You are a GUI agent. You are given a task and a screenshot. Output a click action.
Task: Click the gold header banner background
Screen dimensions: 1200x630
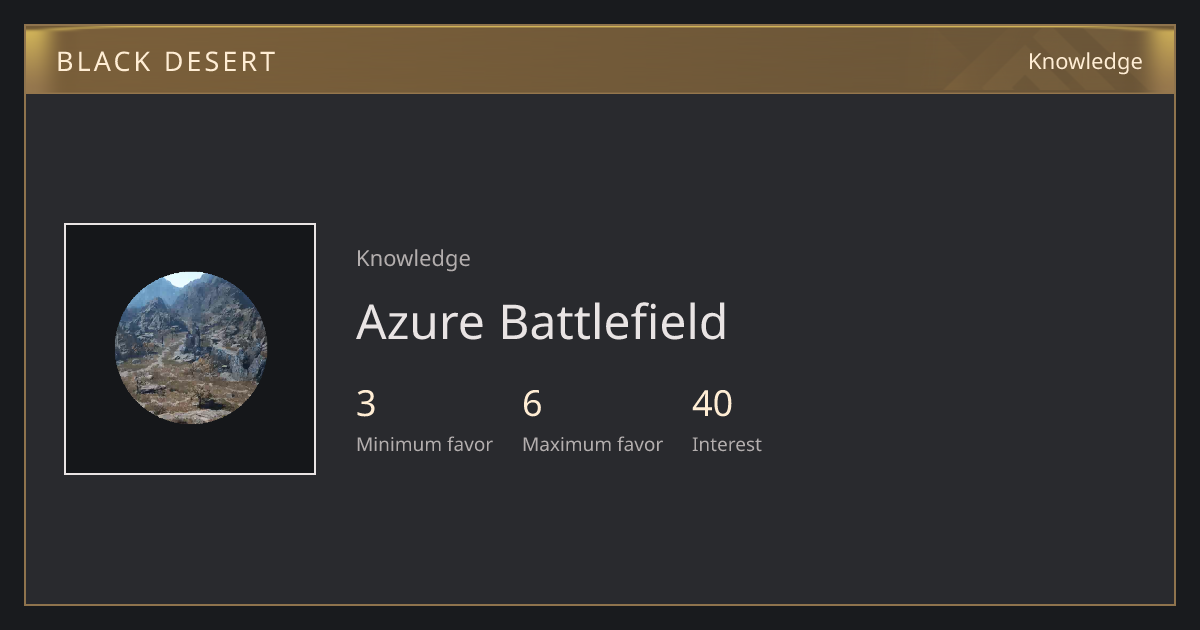pyautogui.click(x=600, y=60)
